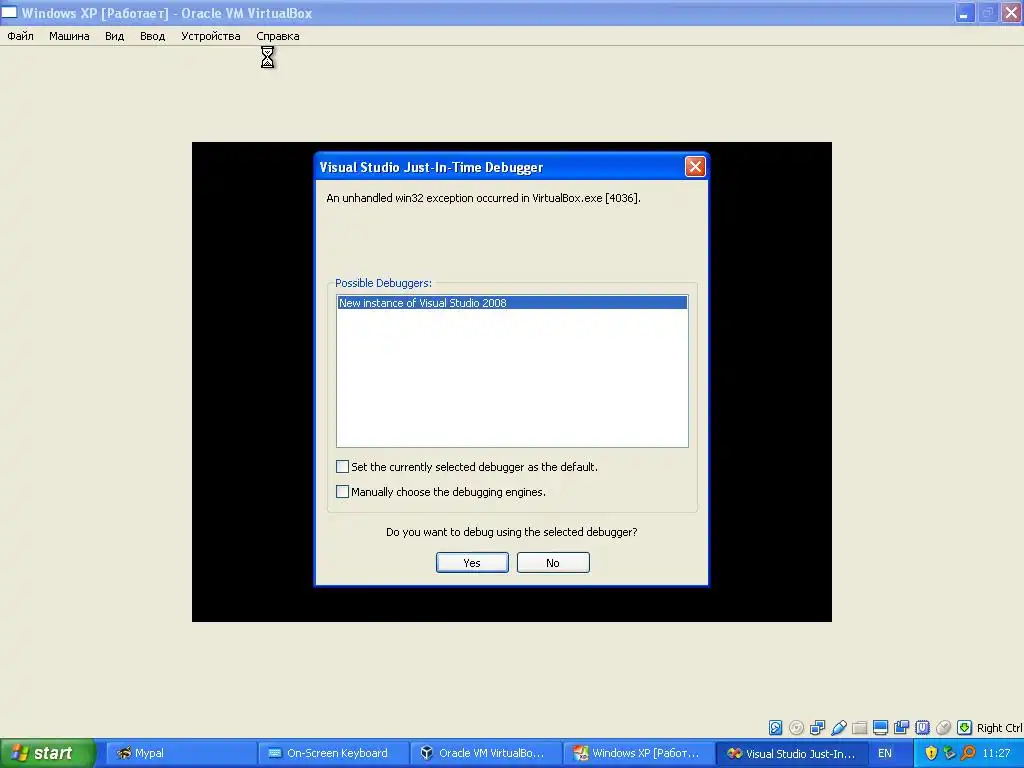Click the green arrow keyboard capture icon
1024x768 pixels.
[964, 728]
